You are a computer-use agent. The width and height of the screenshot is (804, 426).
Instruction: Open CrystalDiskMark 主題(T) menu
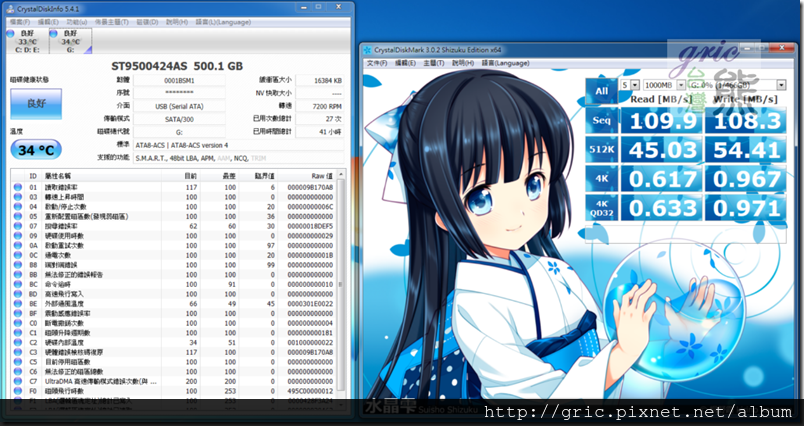tap(434, 63)
